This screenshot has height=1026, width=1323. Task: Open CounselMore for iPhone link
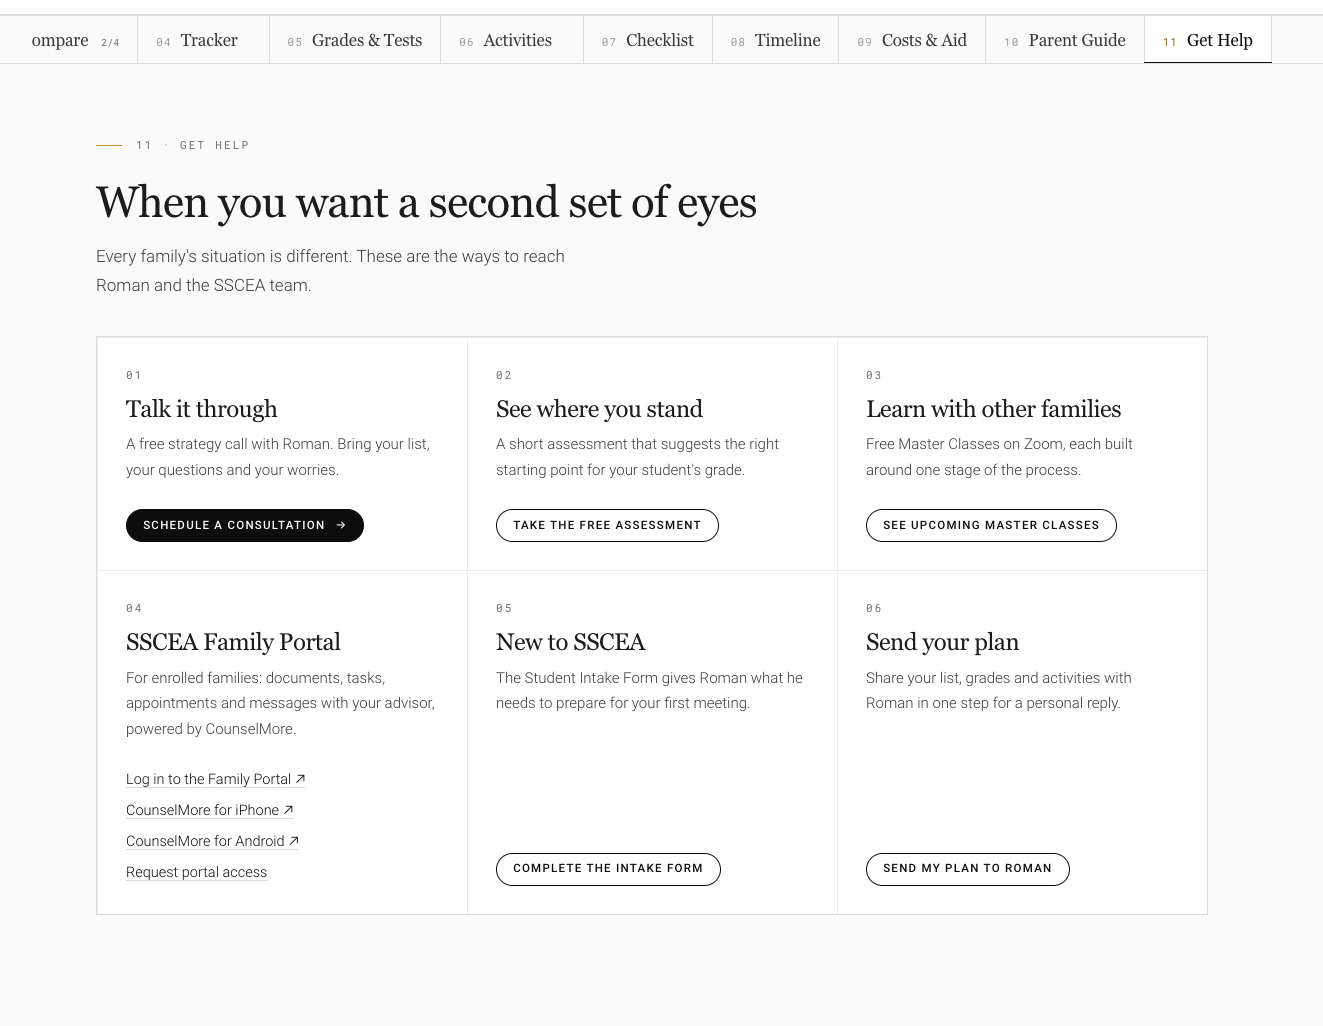tap(210, 810)
